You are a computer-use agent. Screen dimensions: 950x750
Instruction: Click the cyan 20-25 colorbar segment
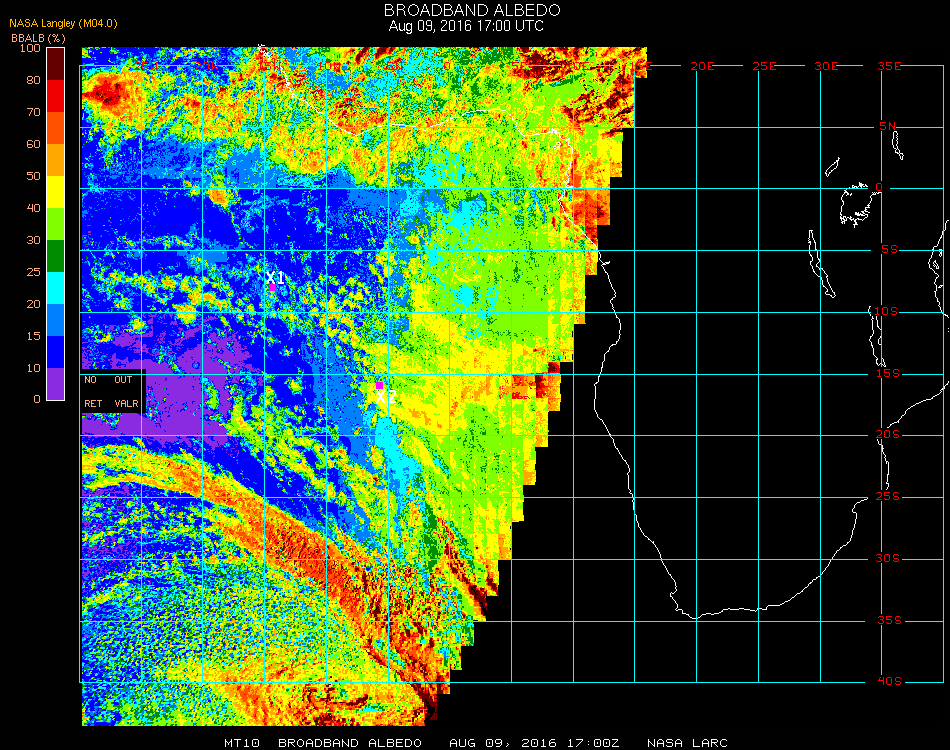56,288
